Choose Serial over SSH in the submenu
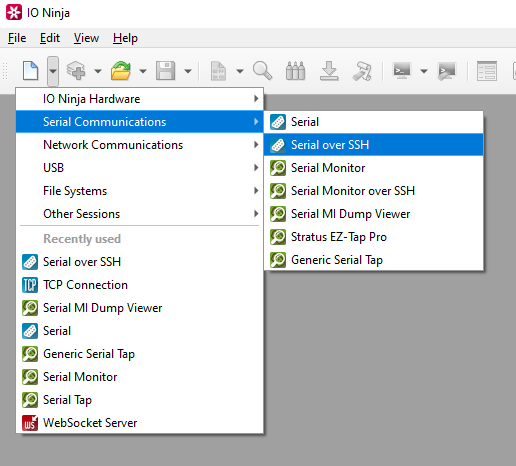 [374, 145]
